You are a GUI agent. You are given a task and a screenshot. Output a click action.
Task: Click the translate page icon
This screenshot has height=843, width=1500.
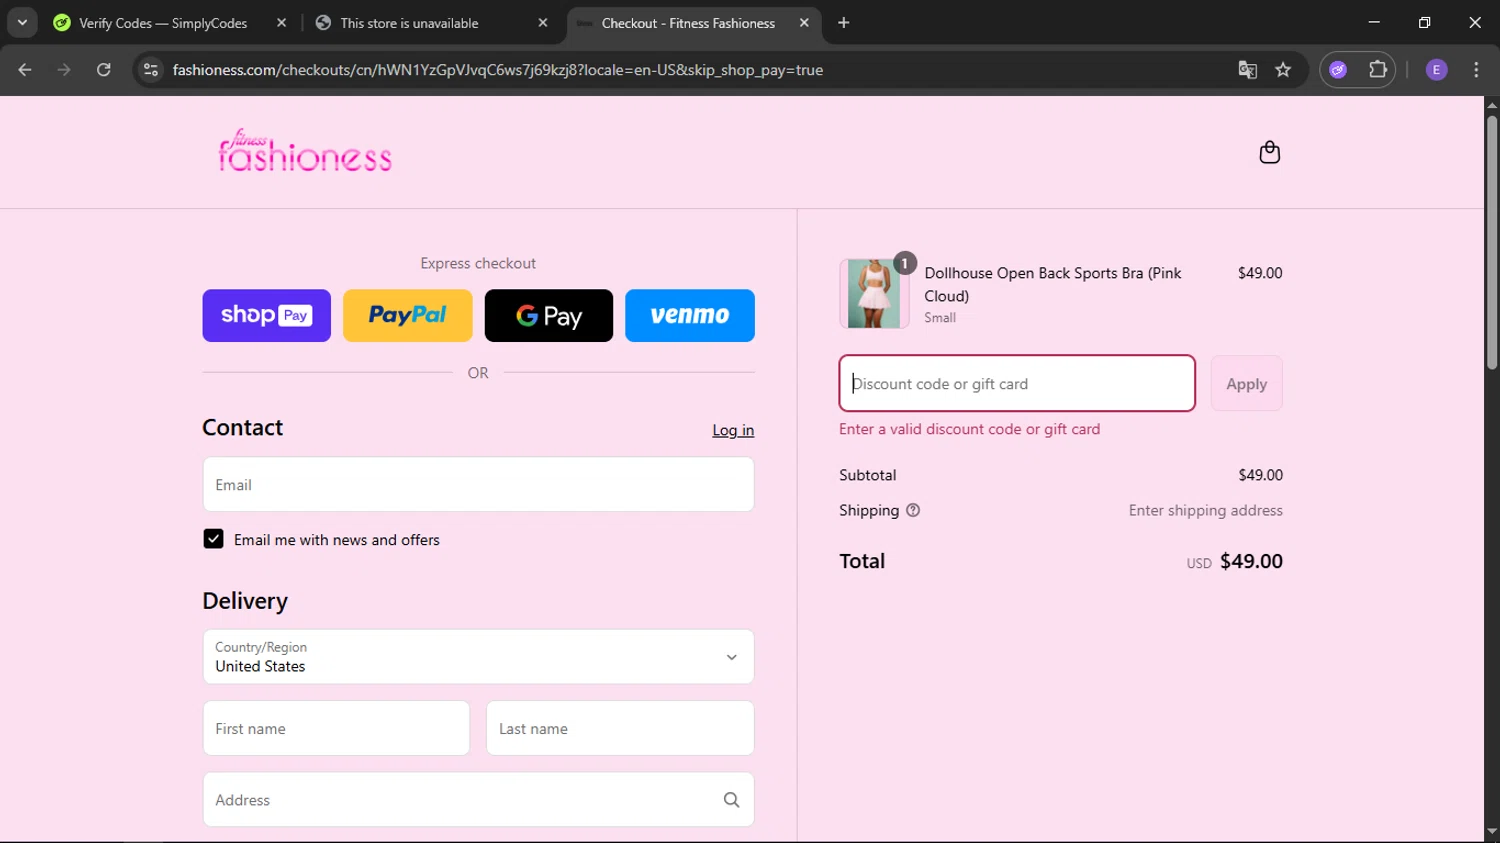[1247, 70]
